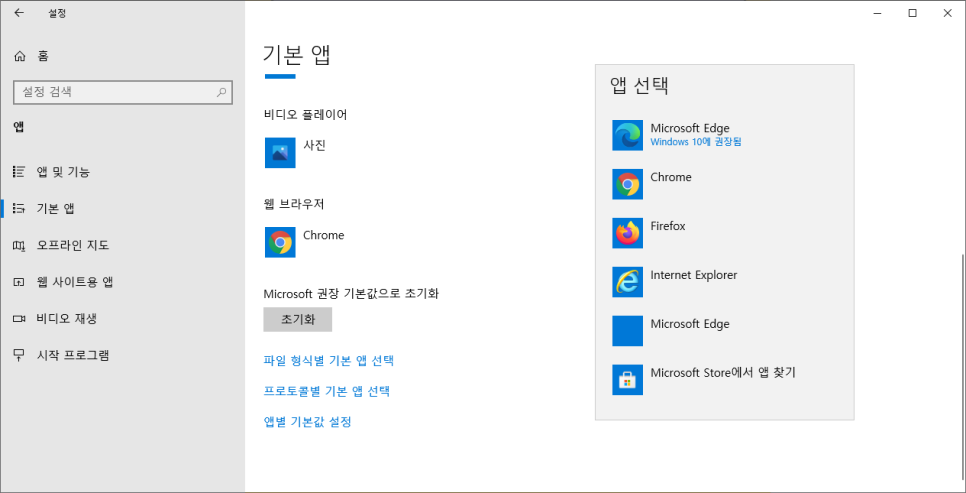Screen dimensions: 966x493
Task: Open the home (홈) icon
Action: pos(20,57)
